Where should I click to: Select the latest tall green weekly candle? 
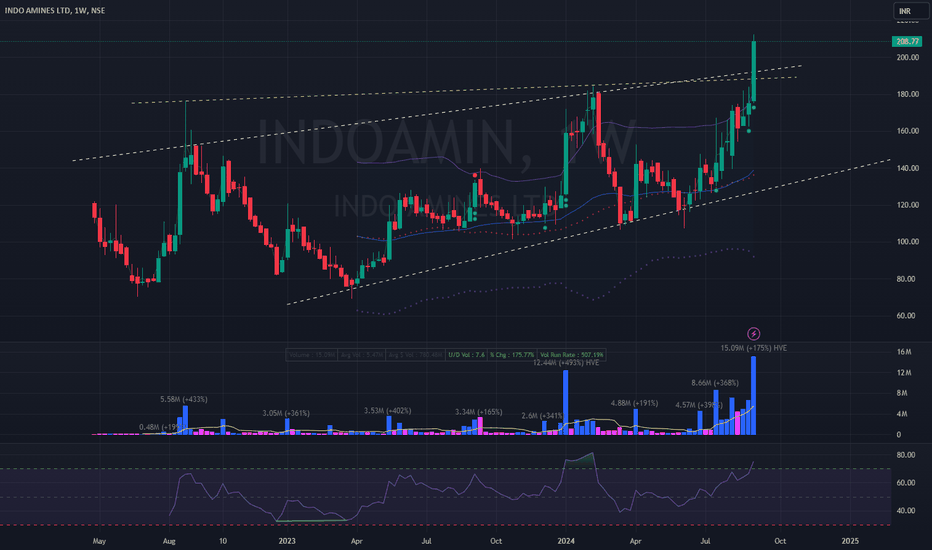pos(754,71)
